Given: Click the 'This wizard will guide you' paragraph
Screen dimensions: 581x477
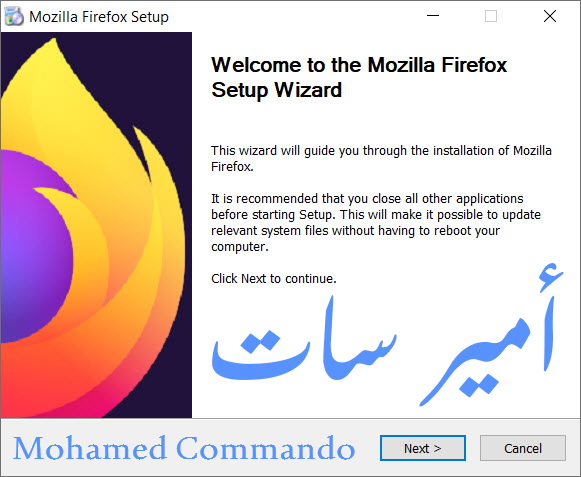Looking at the screenshot, I should (x=381, y=159).
